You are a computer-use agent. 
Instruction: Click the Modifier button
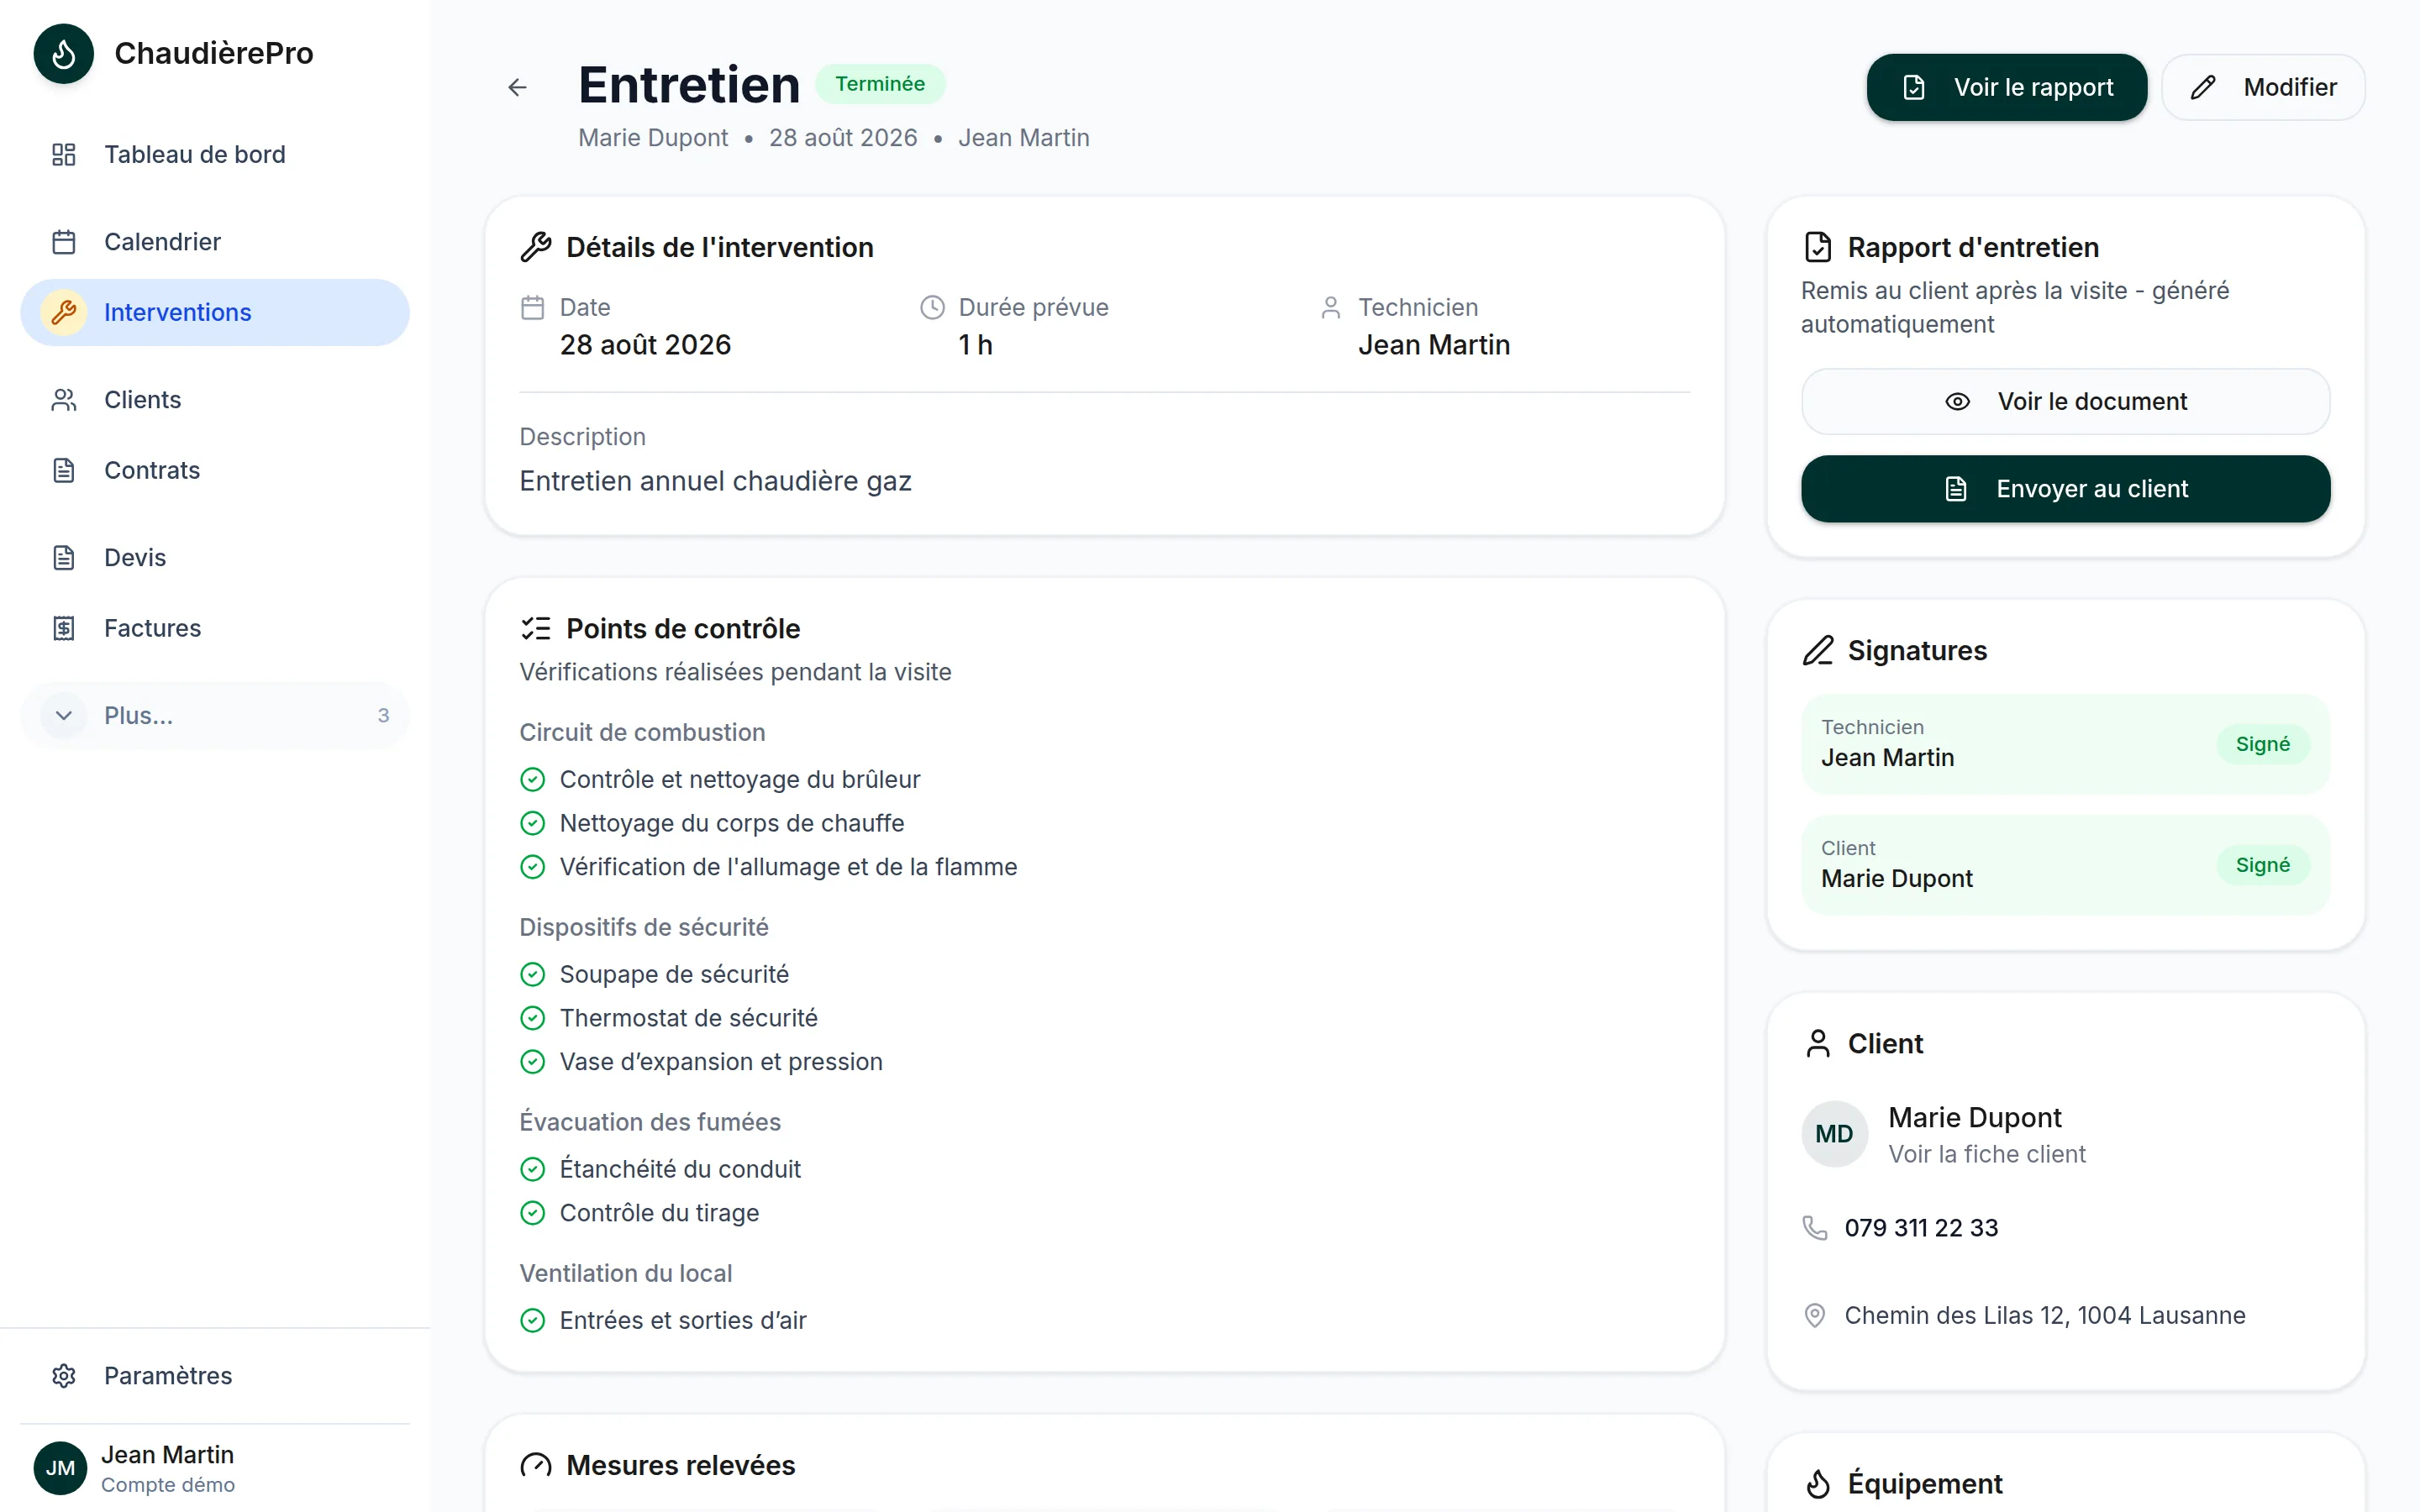point(2263,88)
